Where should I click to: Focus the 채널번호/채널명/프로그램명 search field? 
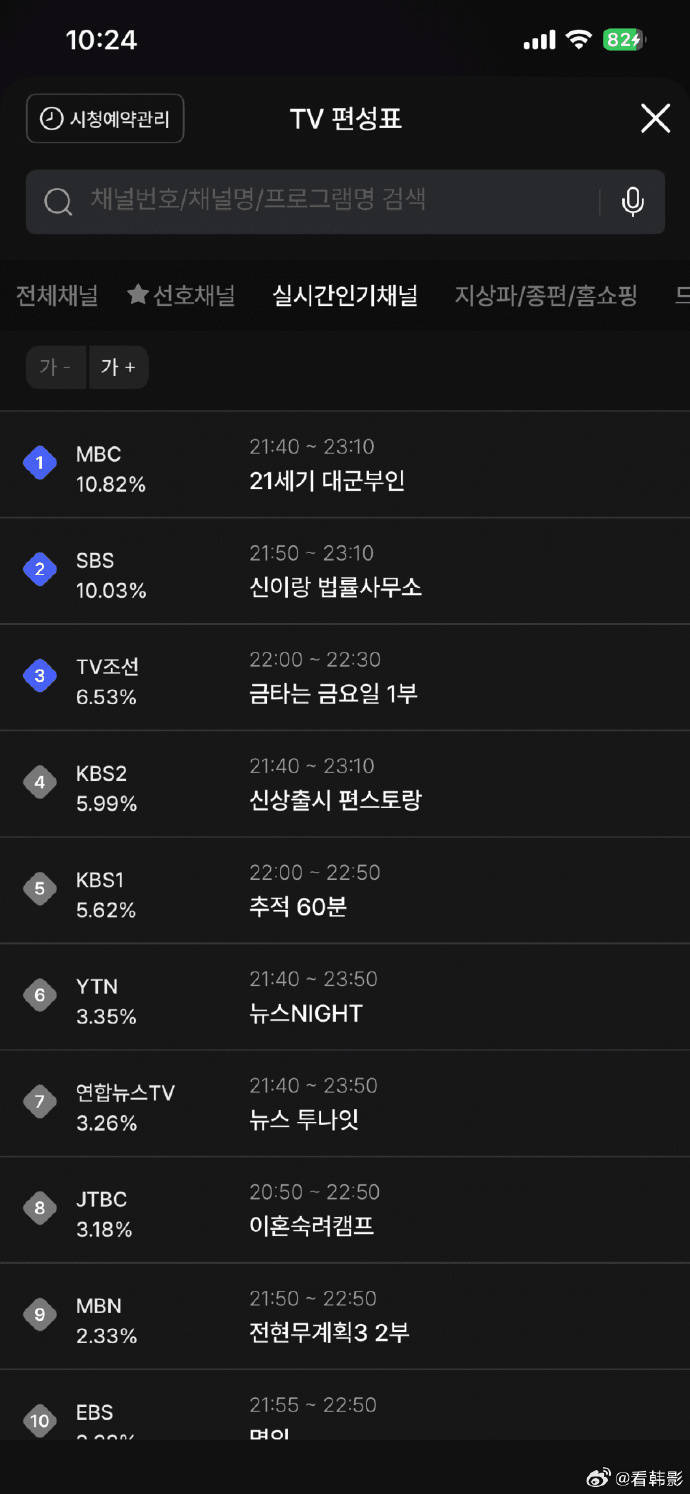coord(320,200)
